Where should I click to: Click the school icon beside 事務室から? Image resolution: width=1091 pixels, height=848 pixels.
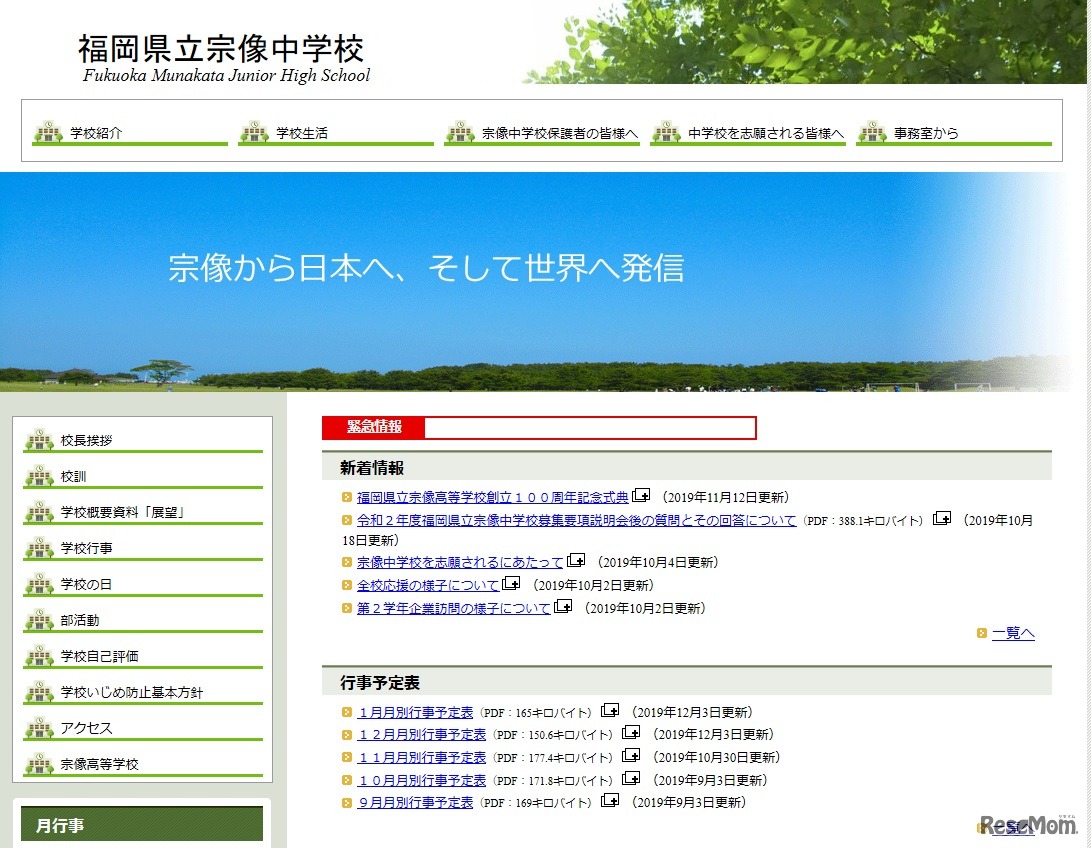click(x=874, y=130)
